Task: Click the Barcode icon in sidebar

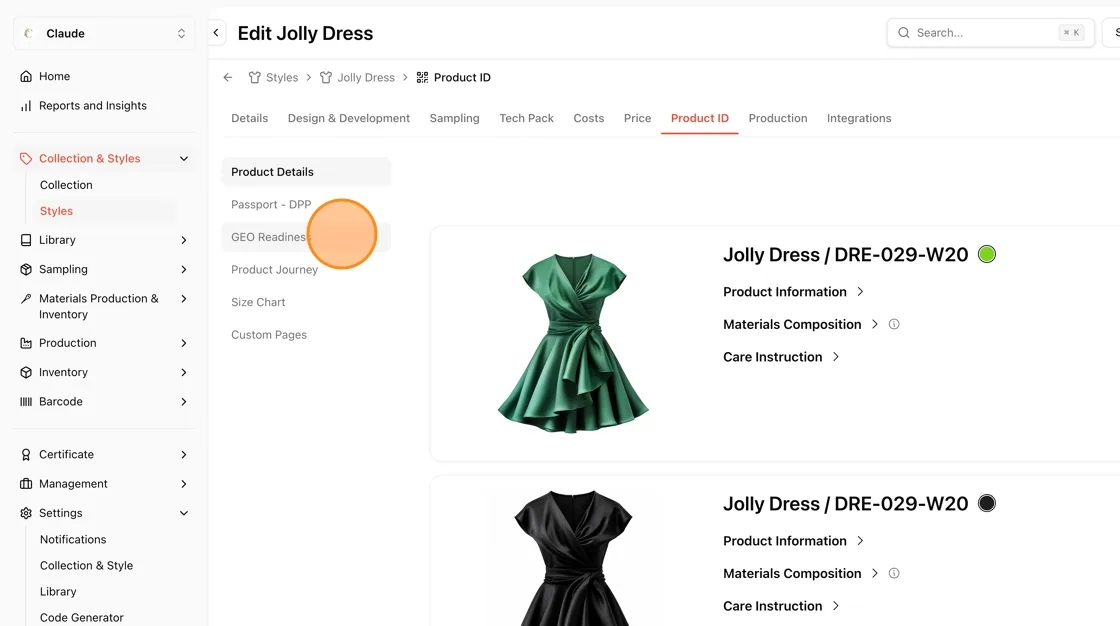Action: pyautogui.click(x=26, y=402)
